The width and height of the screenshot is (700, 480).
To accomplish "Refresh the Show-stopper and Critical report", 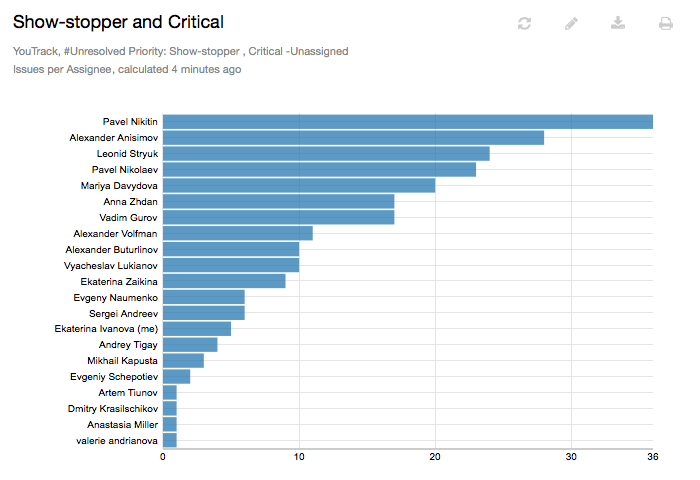I will [524, 23].
